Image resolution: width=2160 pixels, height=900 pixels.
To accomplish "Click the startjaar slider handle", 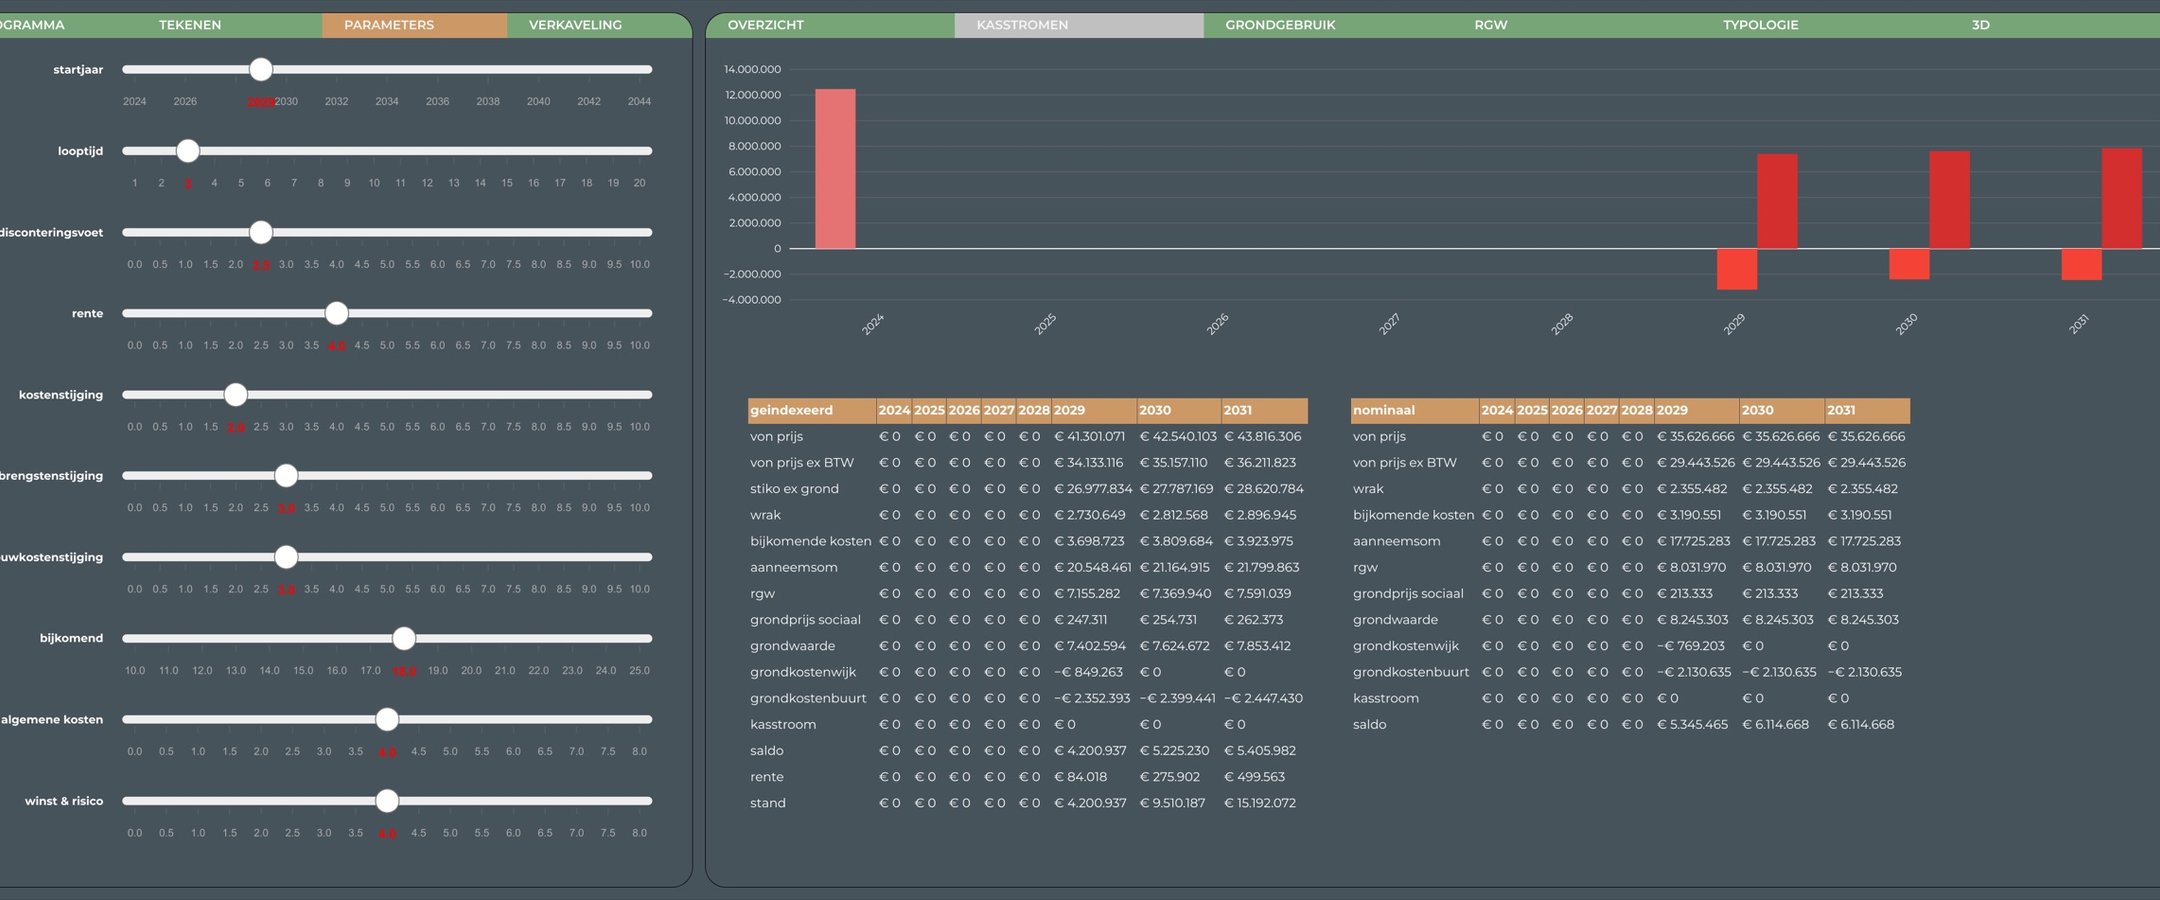I will [261, 69].
